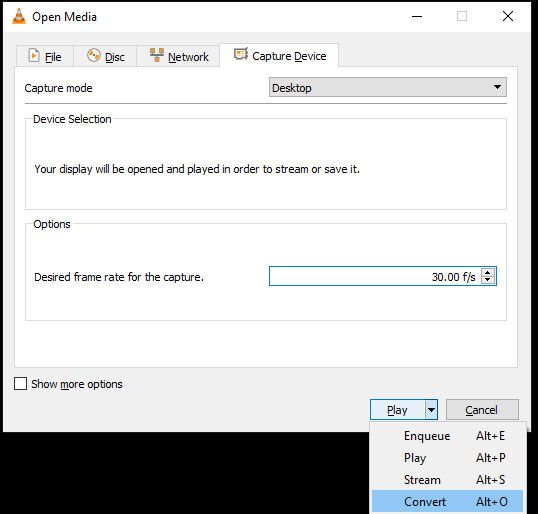
Task: Click the Capture Device tab icon
Action: (x=241, y=54)
